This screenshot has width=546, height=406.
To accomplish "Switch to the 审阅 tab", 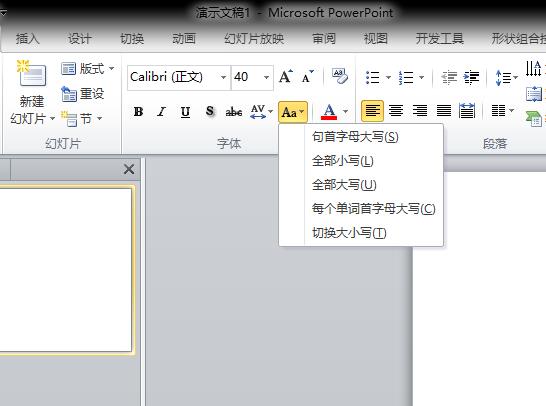I will pyautogui.click(x=324, y=39).
